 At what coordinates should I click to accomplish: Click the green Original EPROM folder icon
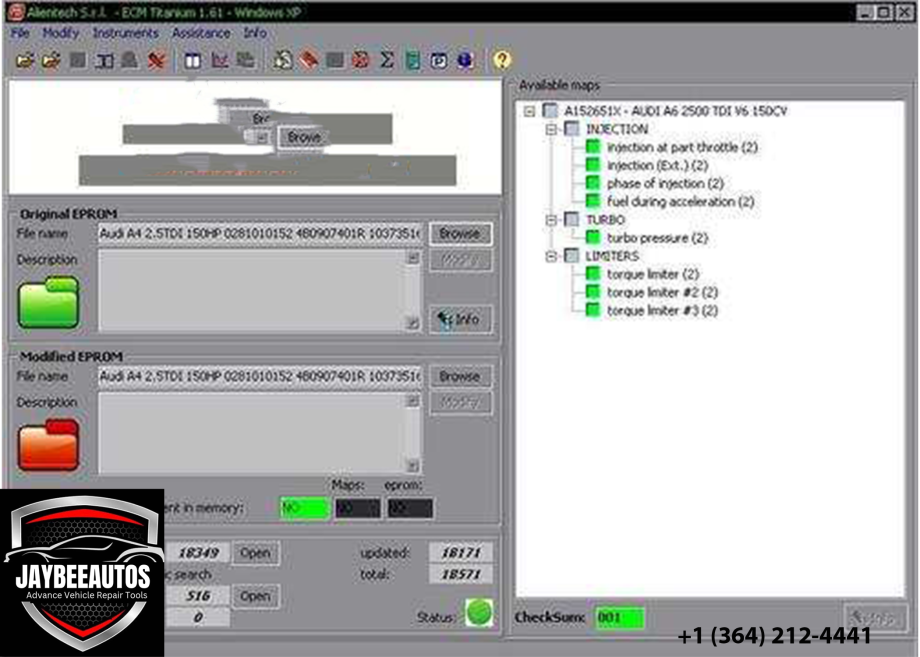coord(48,303)
